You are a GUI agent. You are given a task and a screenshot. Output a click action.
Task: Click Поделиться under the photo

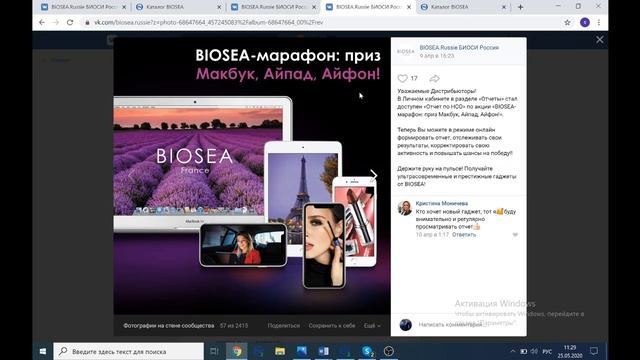[284, 326]
